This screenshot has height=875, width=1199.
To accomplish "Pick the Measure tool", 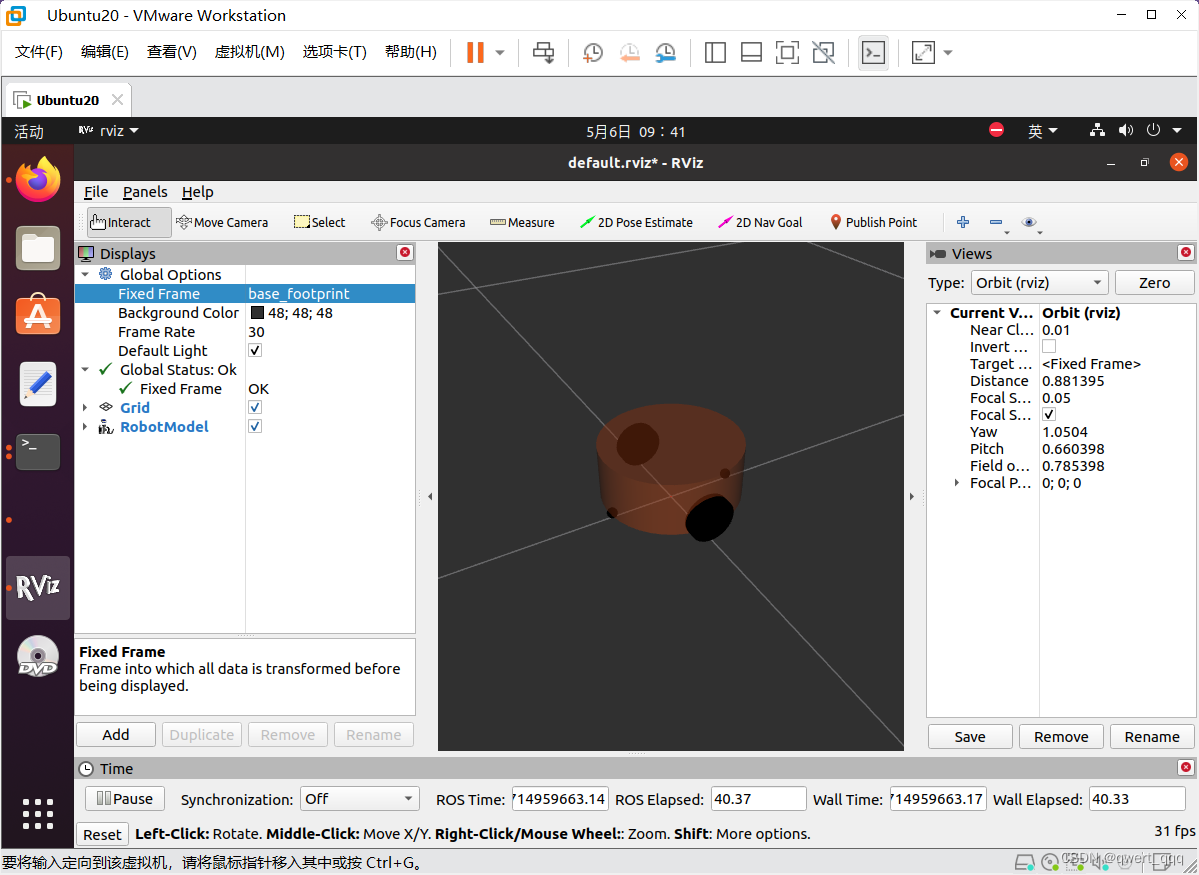I will click(522, 223).
